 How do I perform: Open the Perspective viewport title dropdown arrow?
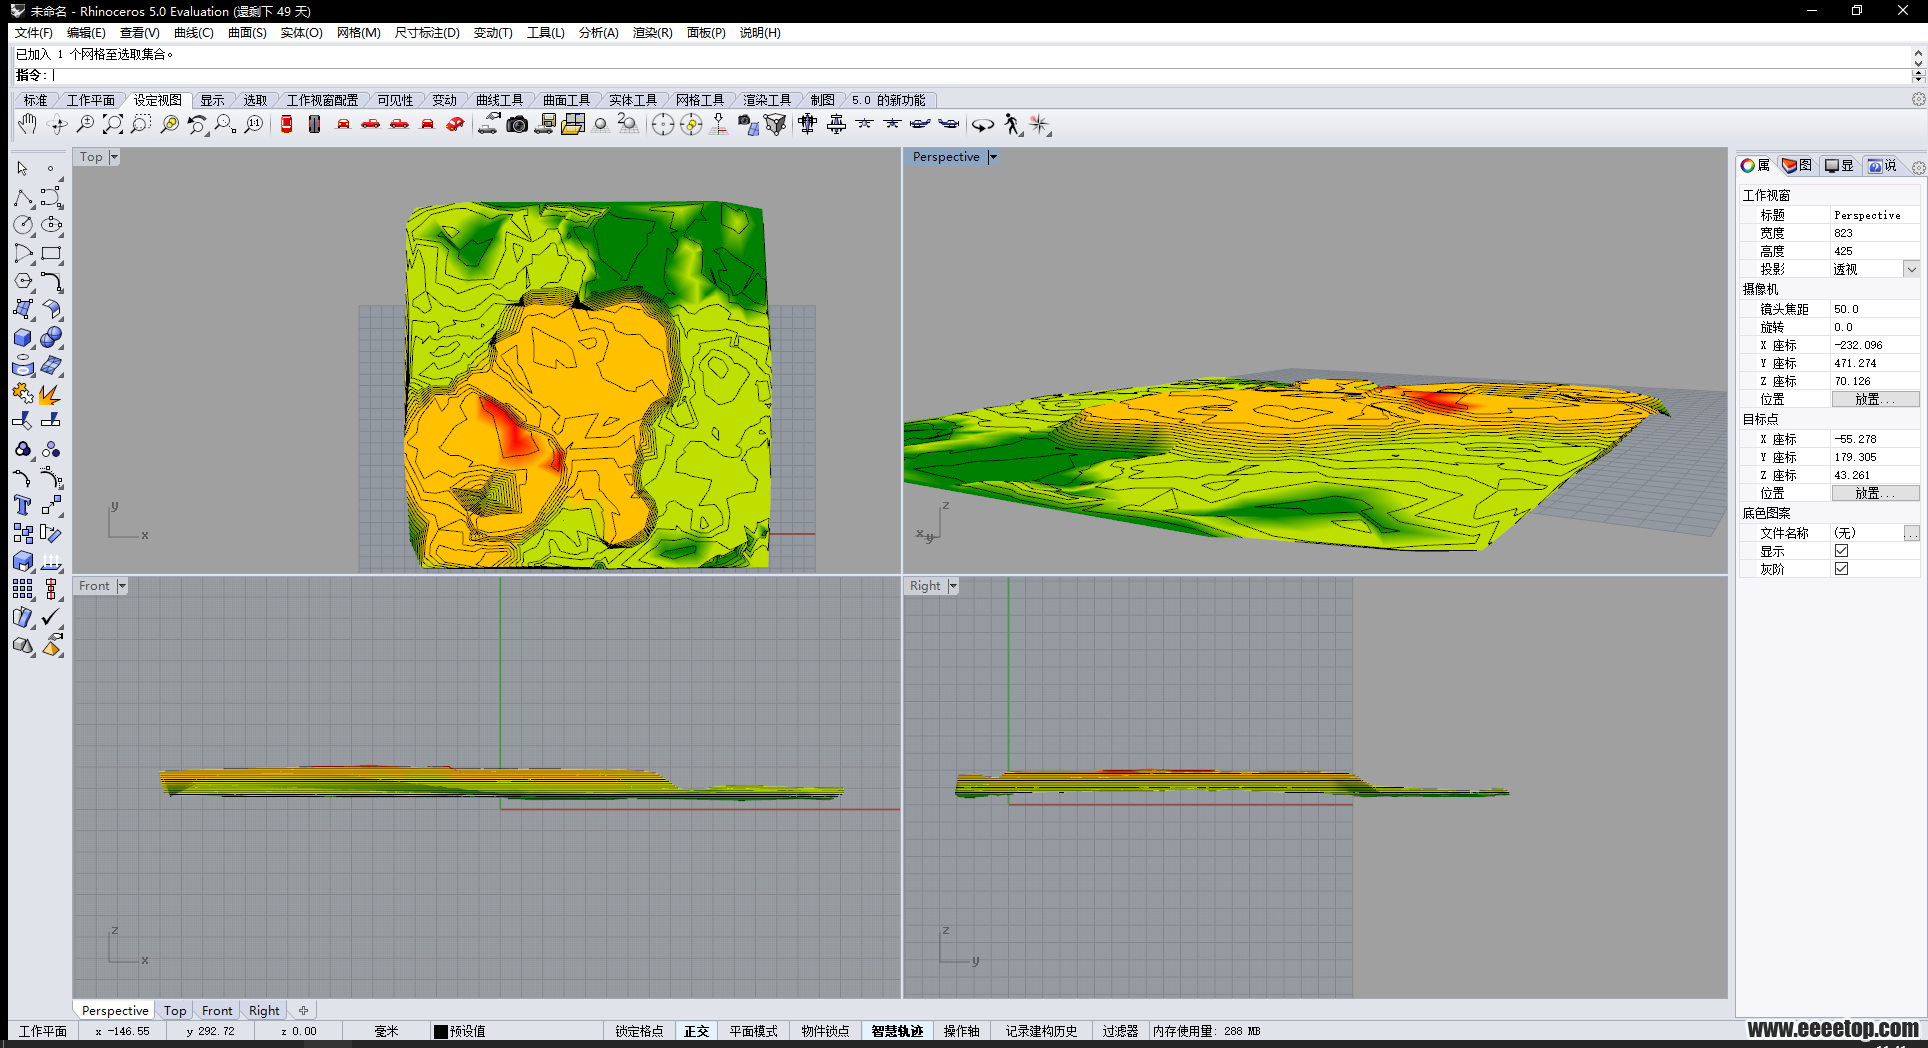coord(993,157)
